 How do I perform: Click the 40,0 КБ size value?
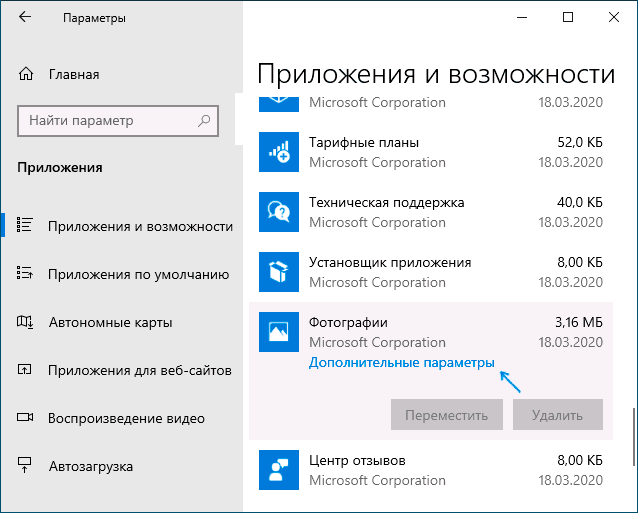coord(580,202)
